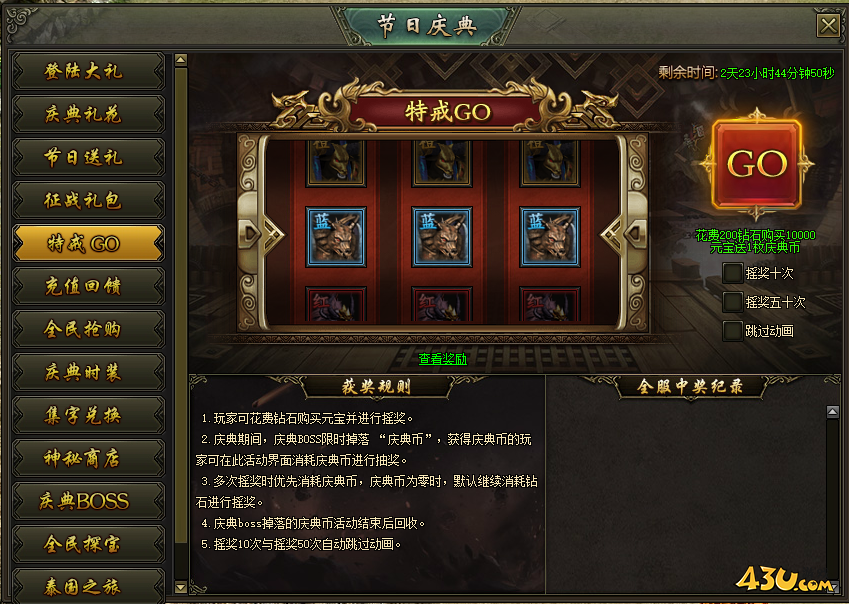Click the top dark beast icon in first reel
849x604 pixels.
[x=336, y=163]
